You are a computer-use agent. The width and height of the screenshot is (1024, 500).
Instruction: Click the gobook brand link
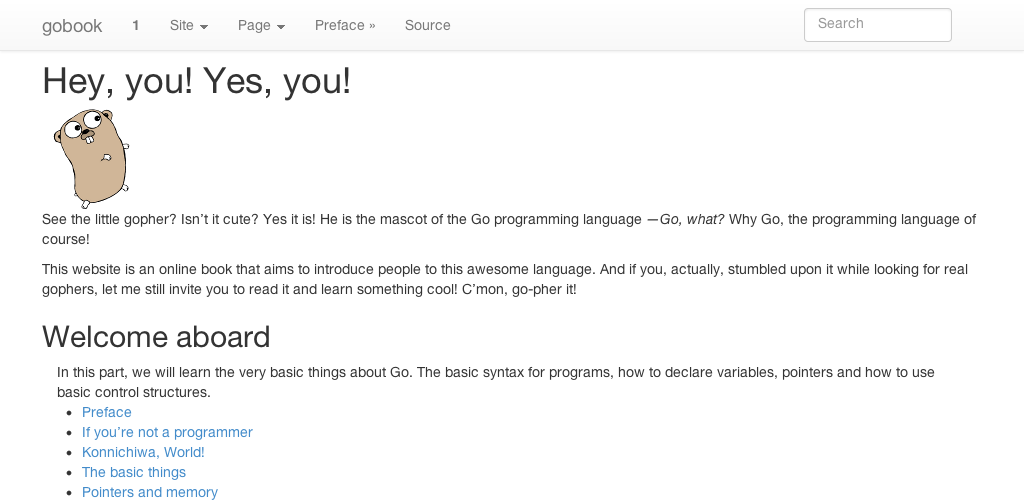[72, 26]
